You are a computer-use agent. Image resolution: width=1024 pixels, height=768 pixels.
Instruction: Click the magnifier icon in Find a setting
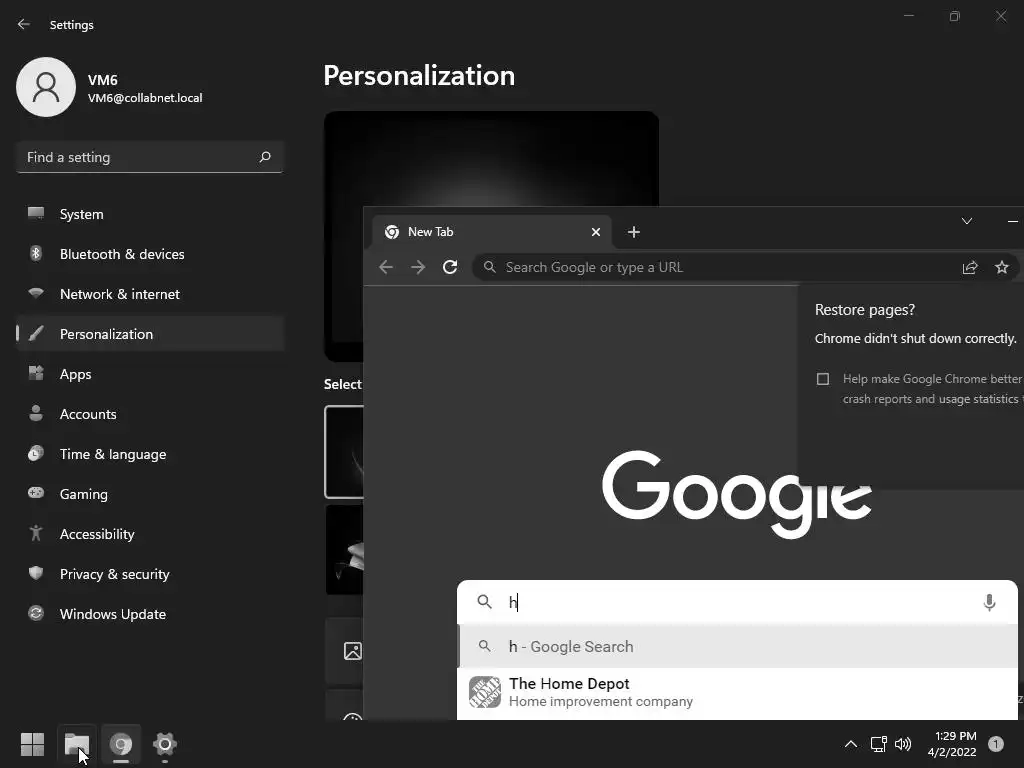coord(264,157)
